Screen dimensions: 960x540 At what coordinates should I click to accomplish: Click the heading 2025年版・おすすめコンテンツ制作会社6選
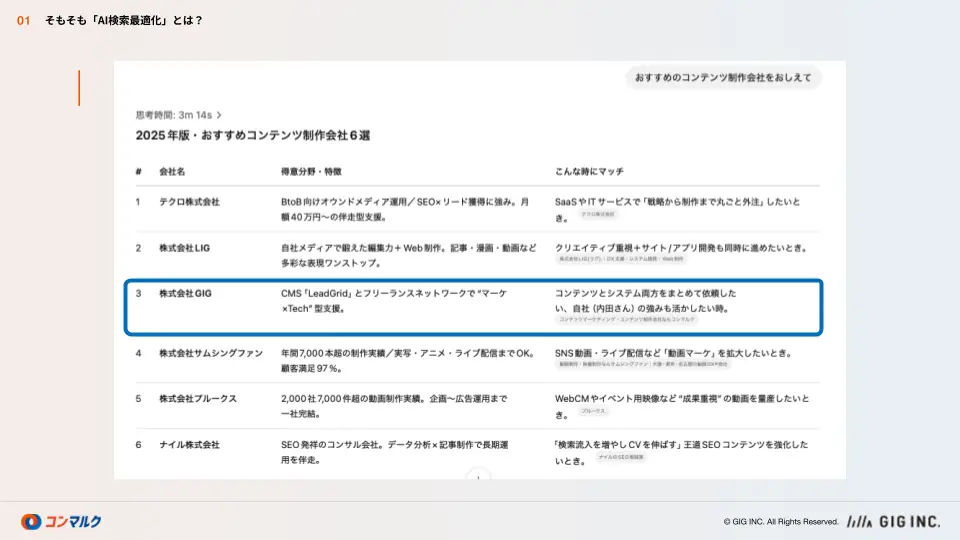253,135
